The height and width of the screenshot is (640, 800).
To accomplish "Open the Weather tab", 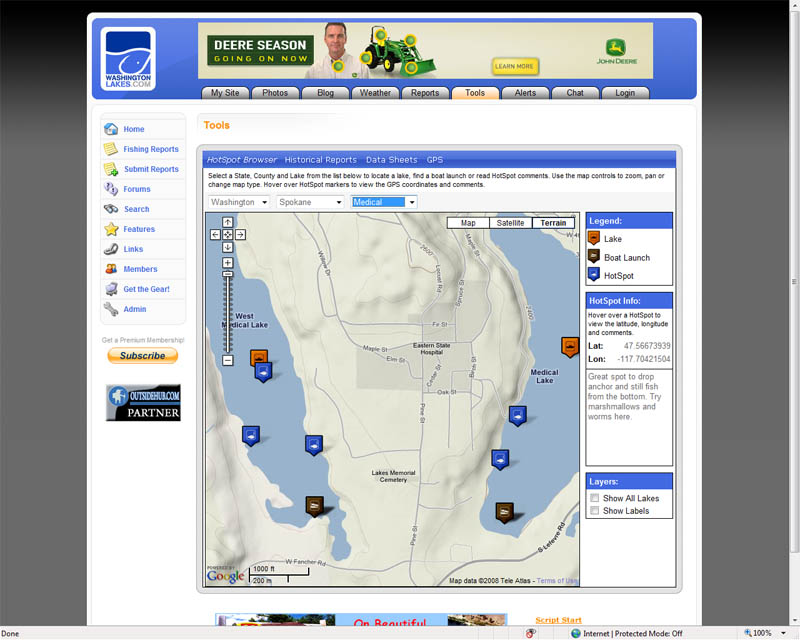I will click(375, 93).
